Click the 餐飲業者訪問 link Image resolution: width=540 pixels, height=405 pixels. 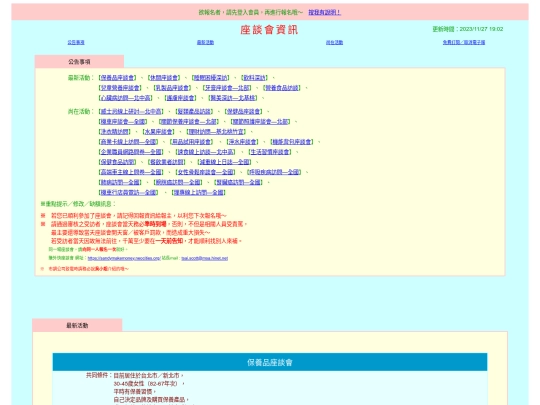point(167,162)
